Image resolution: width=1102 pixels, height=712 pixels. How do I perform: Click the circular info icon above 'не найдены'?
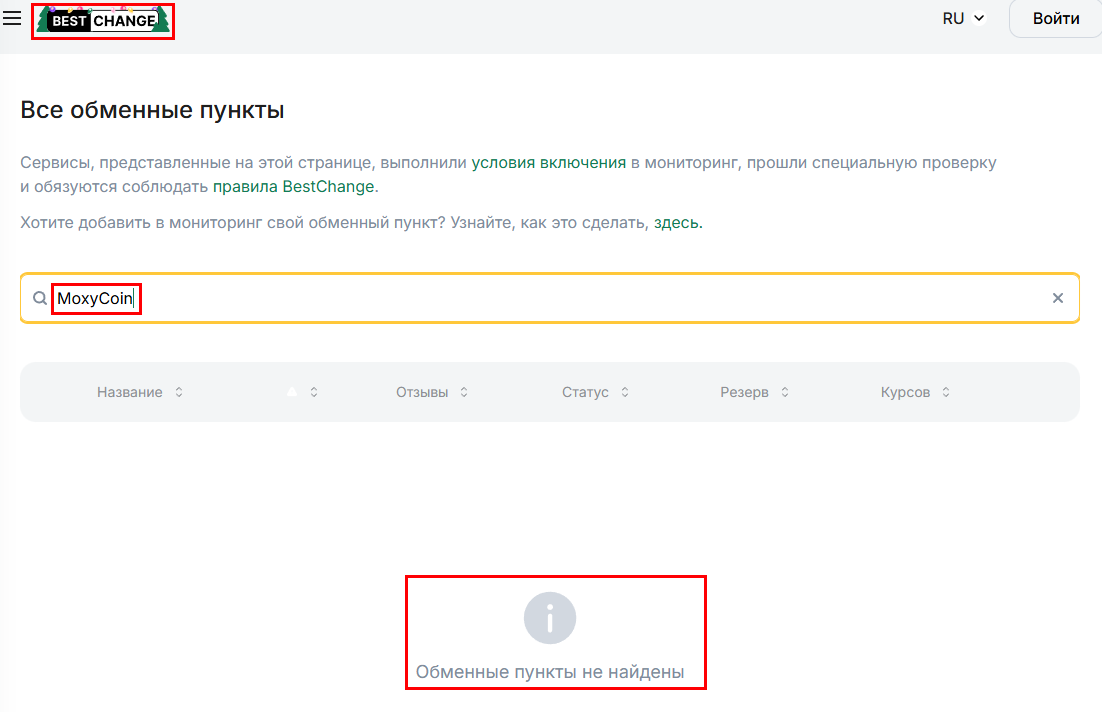548,617
